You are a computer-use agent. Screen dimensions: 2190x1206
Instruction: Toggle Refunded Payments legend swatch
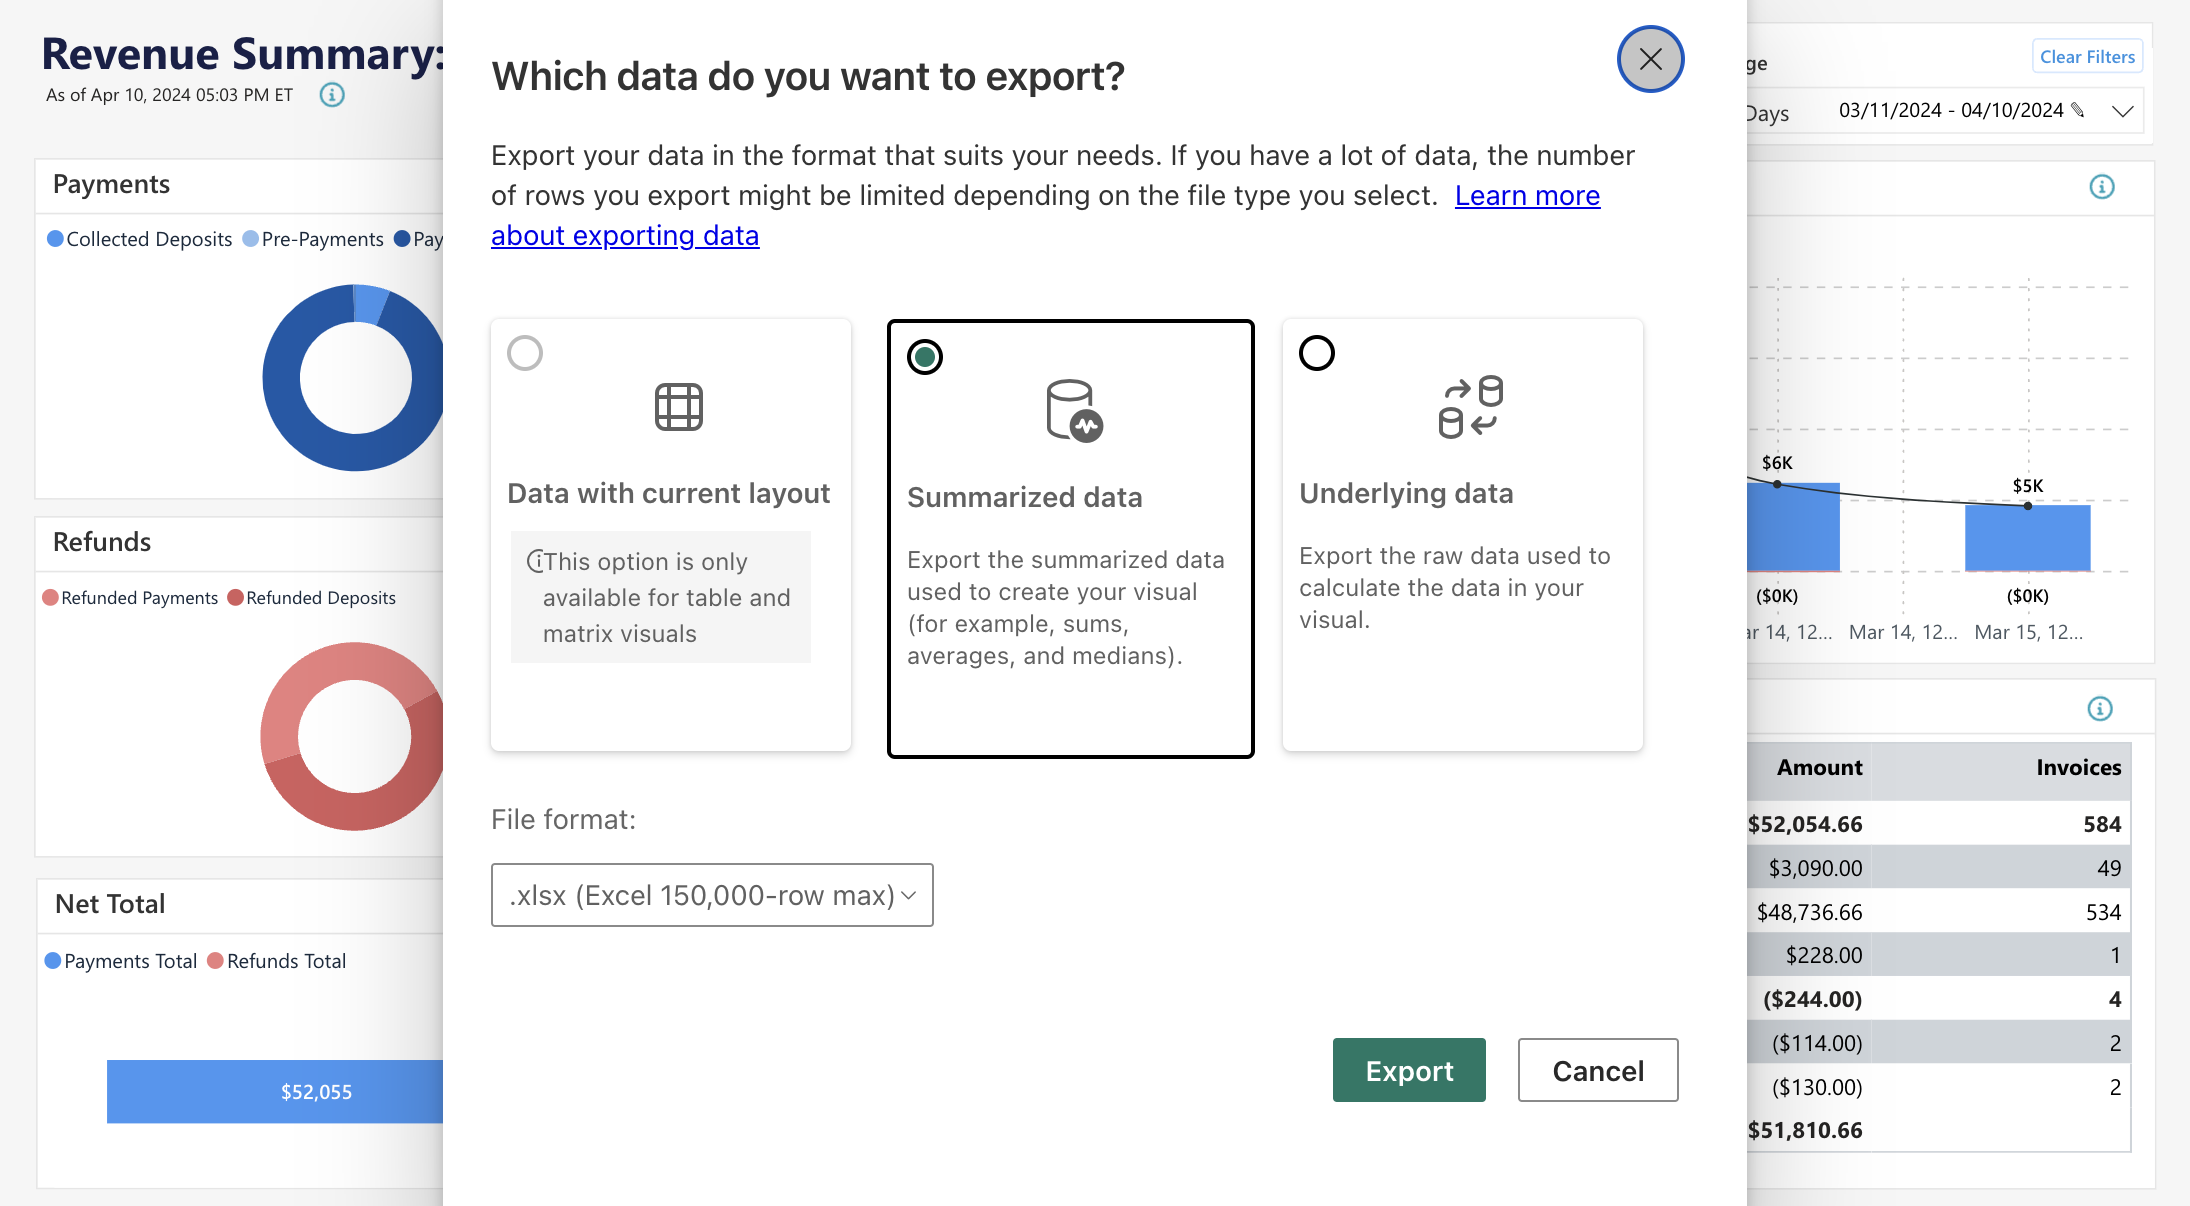[50, 598]
